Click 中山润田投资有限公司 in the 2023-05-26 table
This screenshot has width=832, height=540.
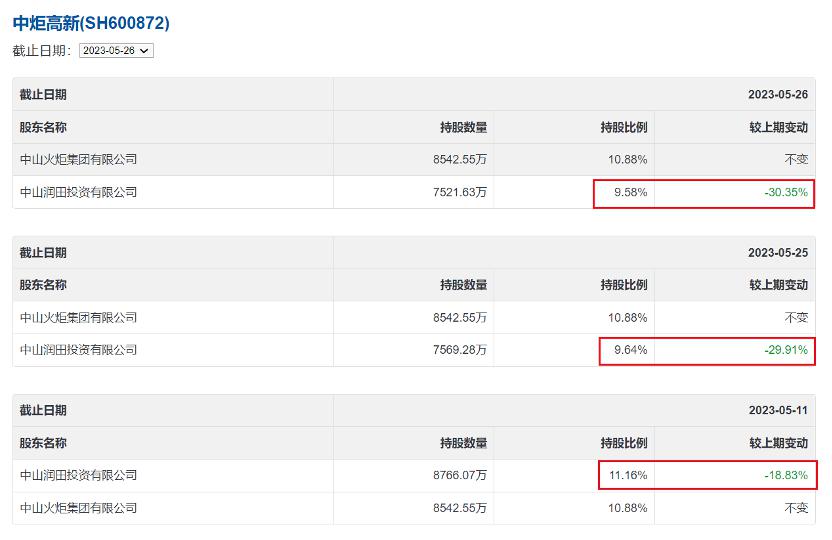78,192
